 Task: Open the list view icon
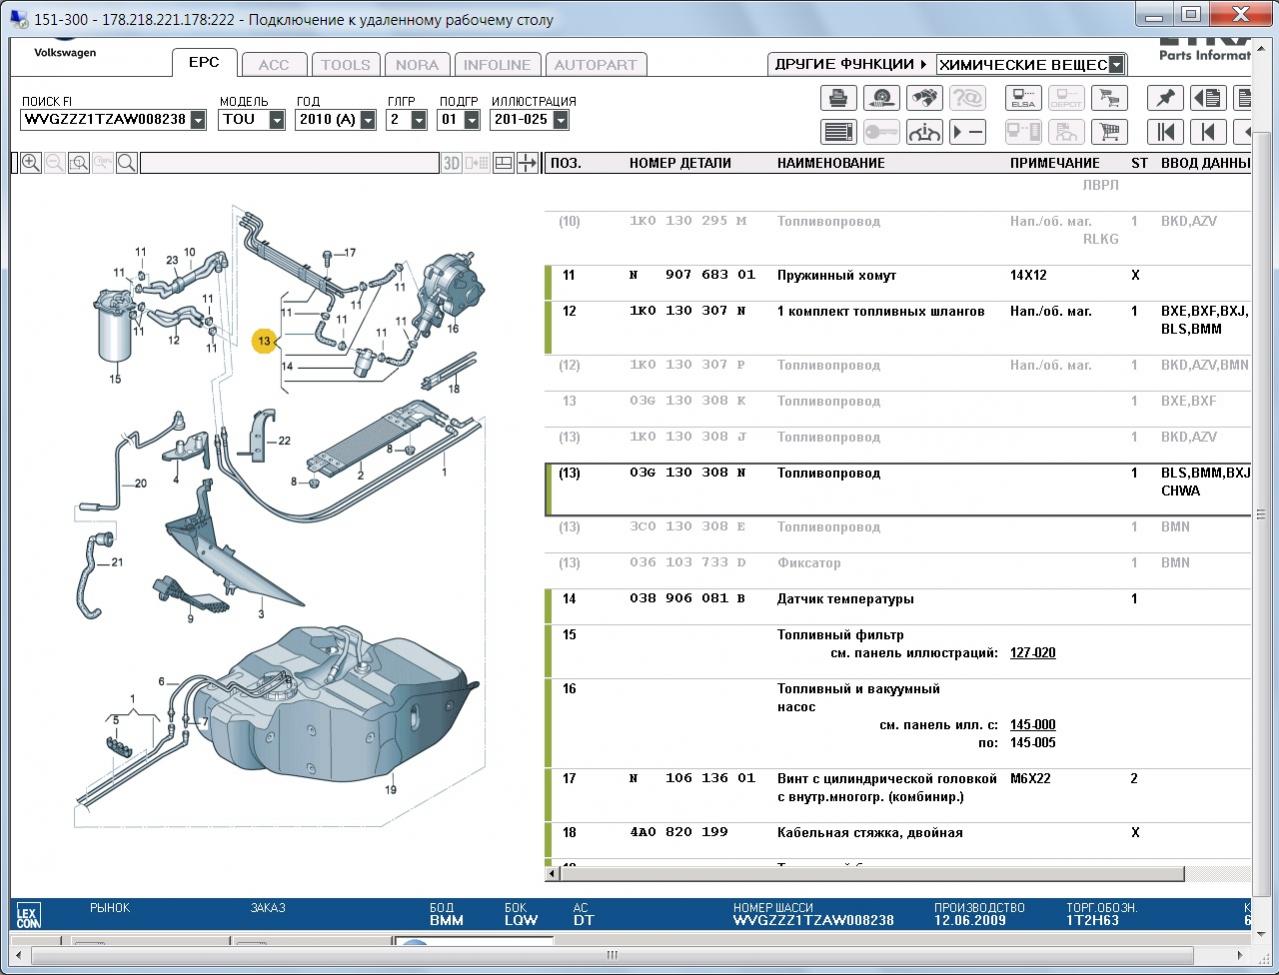point(839,132)
